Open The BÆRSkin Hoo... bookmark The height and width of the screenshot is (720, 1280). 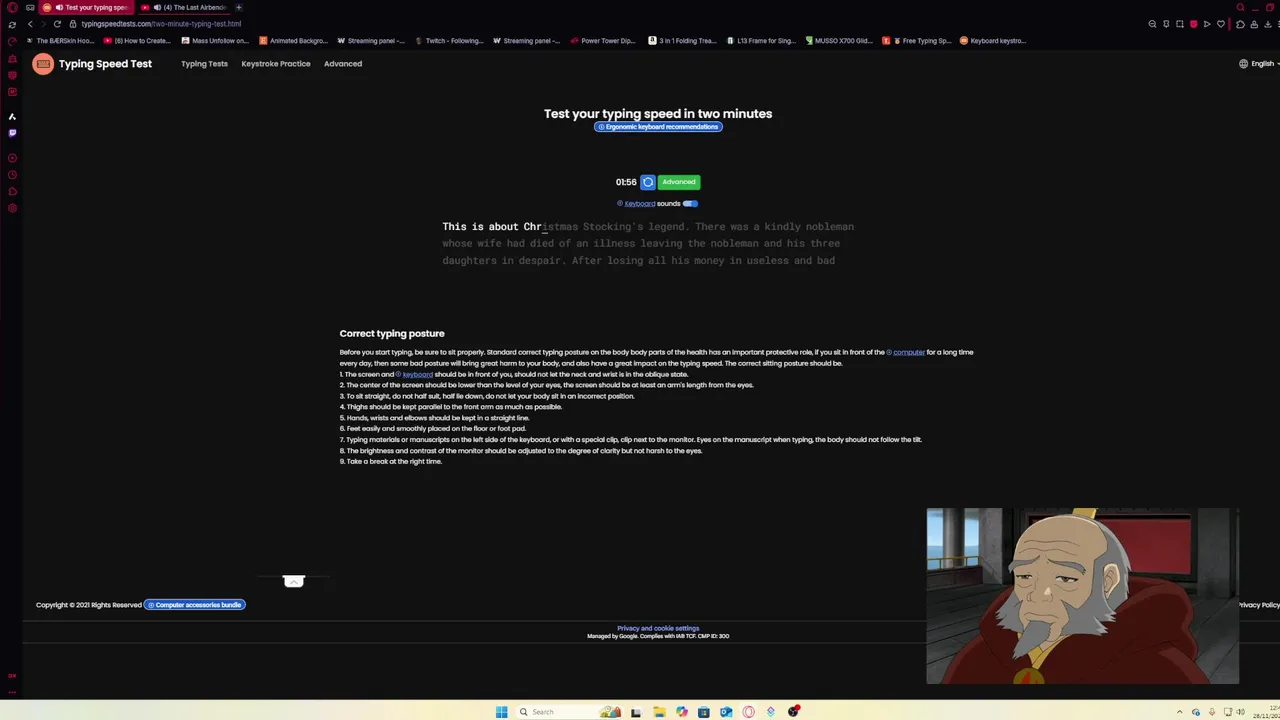pyautogui.click(x=61, y=41)
